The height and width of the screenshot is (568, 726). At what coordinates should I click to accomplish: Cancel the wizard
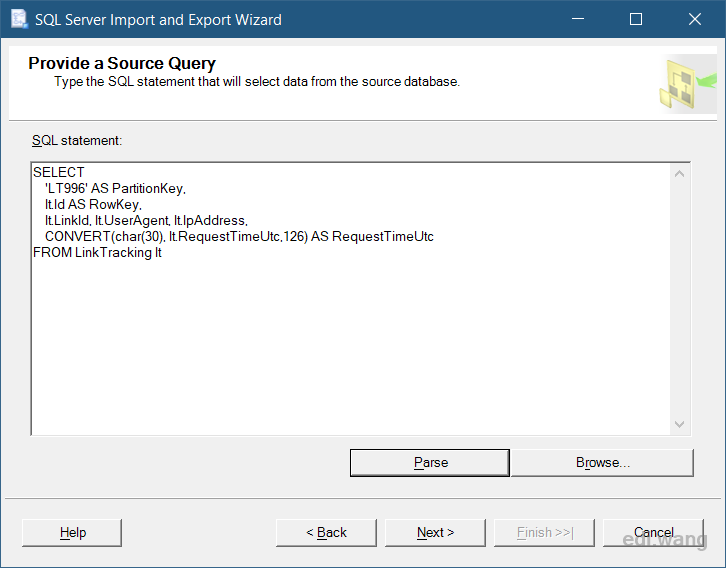[653, 533]
